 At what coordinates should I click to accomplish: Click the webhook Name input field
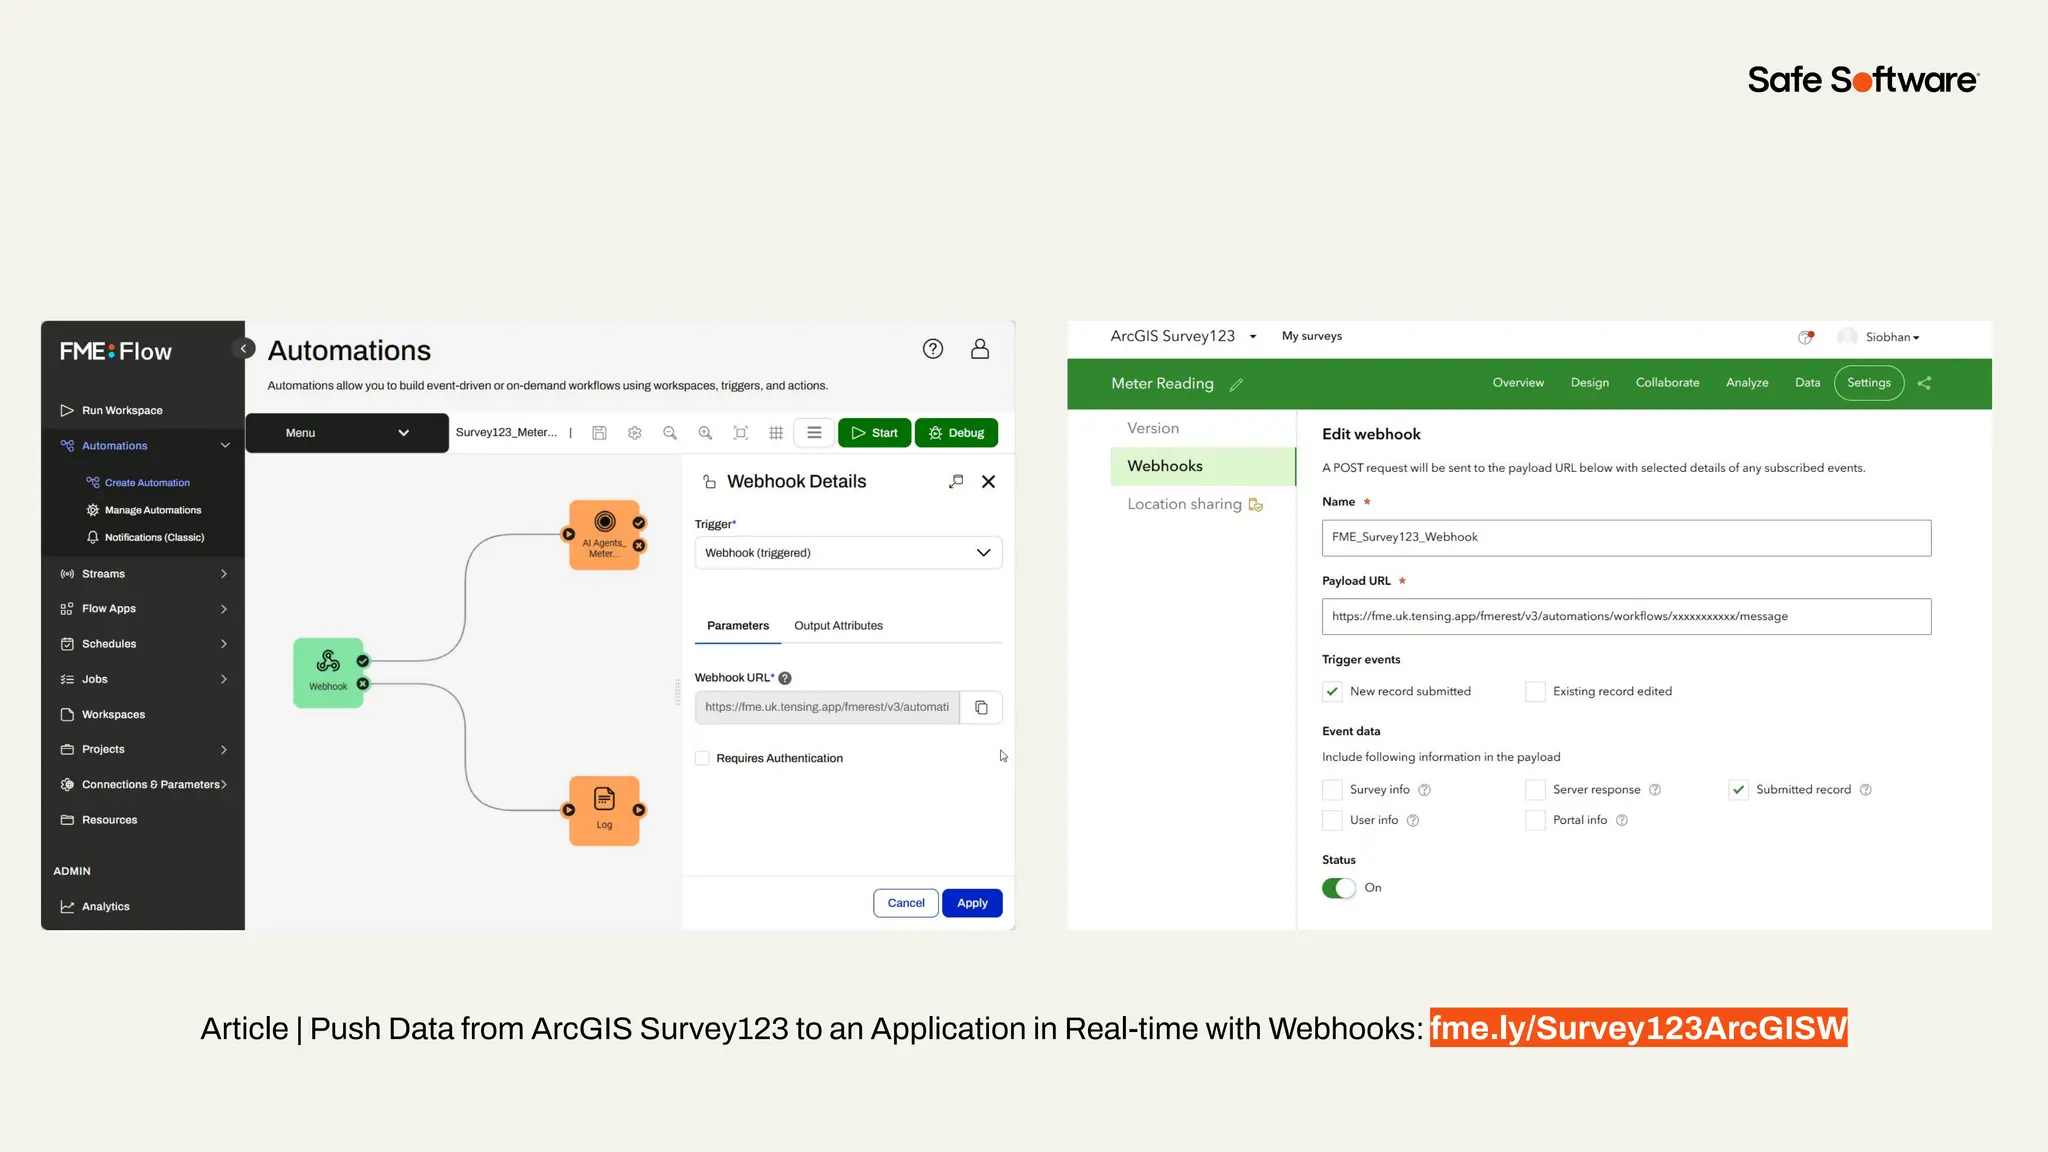1626,538
